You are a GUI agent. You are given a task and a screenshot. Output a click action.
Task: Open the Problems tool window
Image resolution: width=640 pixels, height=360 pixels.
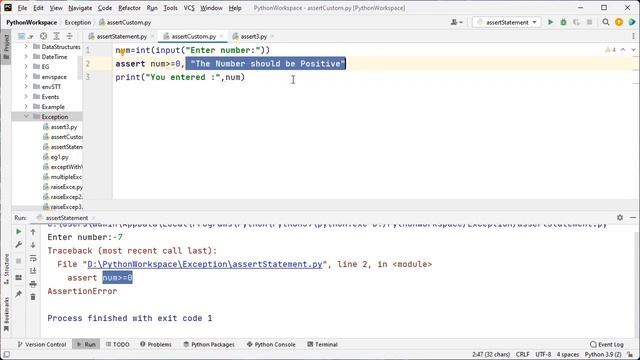[x=156, y=344]
